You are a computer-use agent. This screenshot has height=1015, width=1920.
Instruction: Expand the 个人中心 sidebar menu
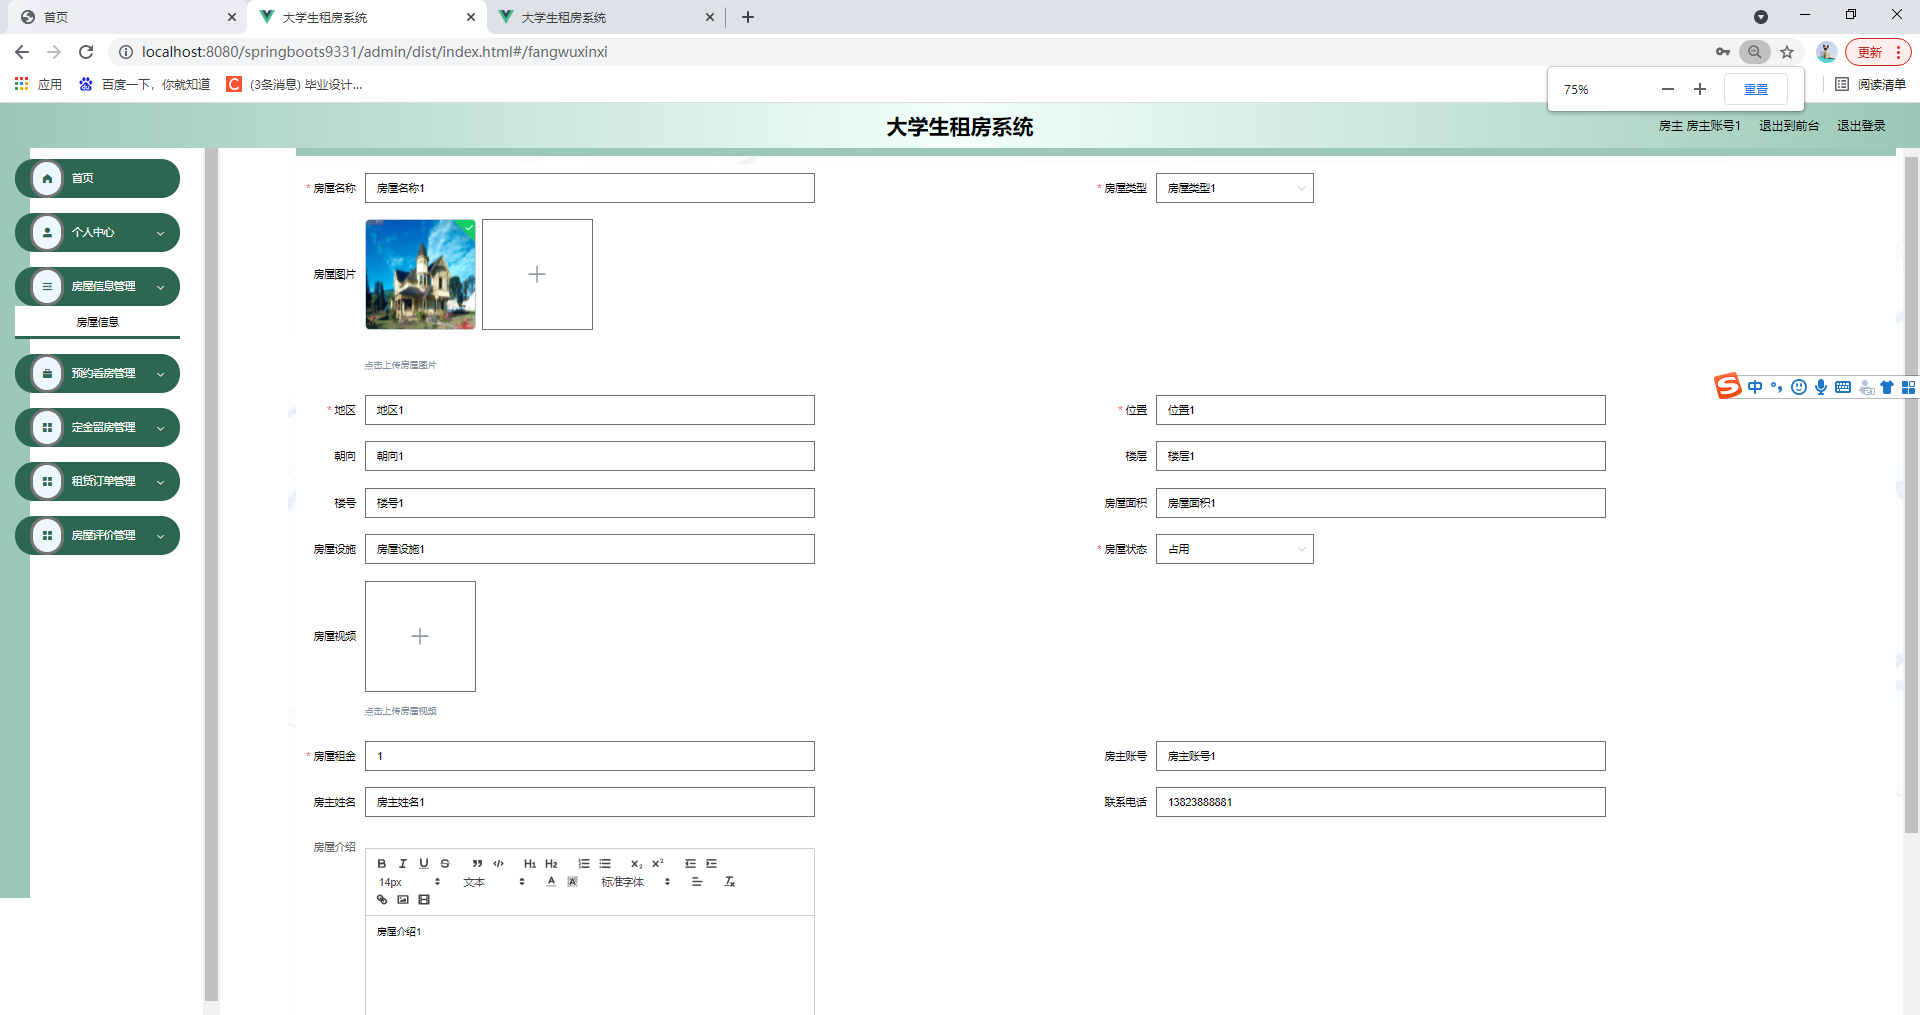[97, 232]
